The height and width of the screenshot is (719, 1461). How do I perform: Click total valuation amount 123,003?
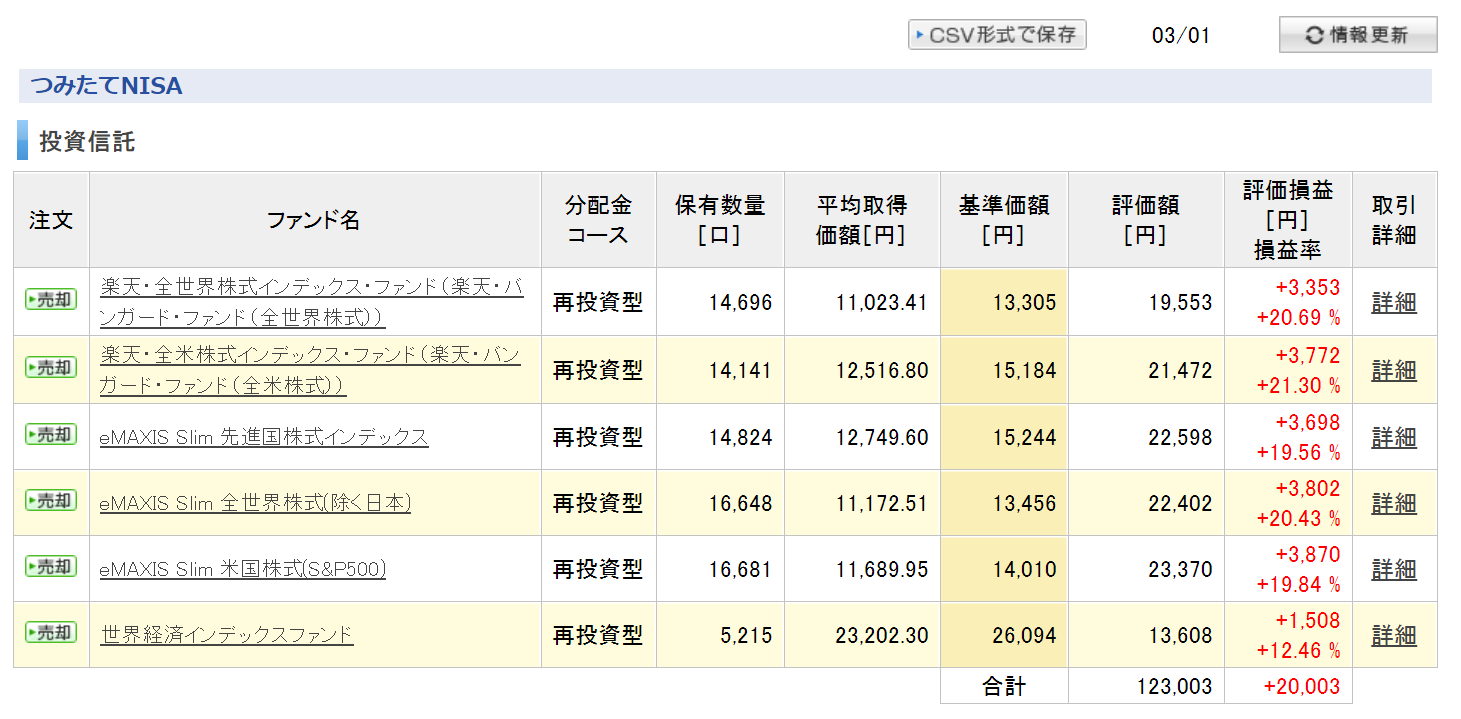point(1175,687)
